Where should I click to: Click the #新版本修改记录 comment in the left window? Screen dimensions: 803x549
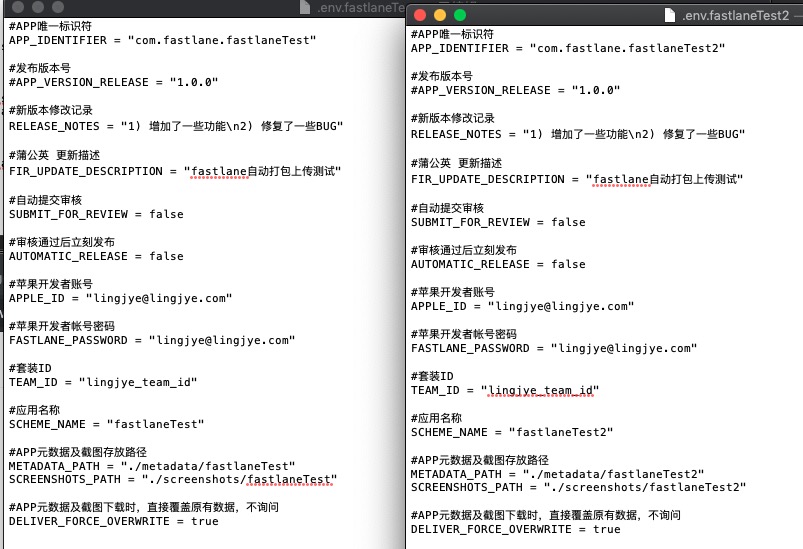(51, 110)
